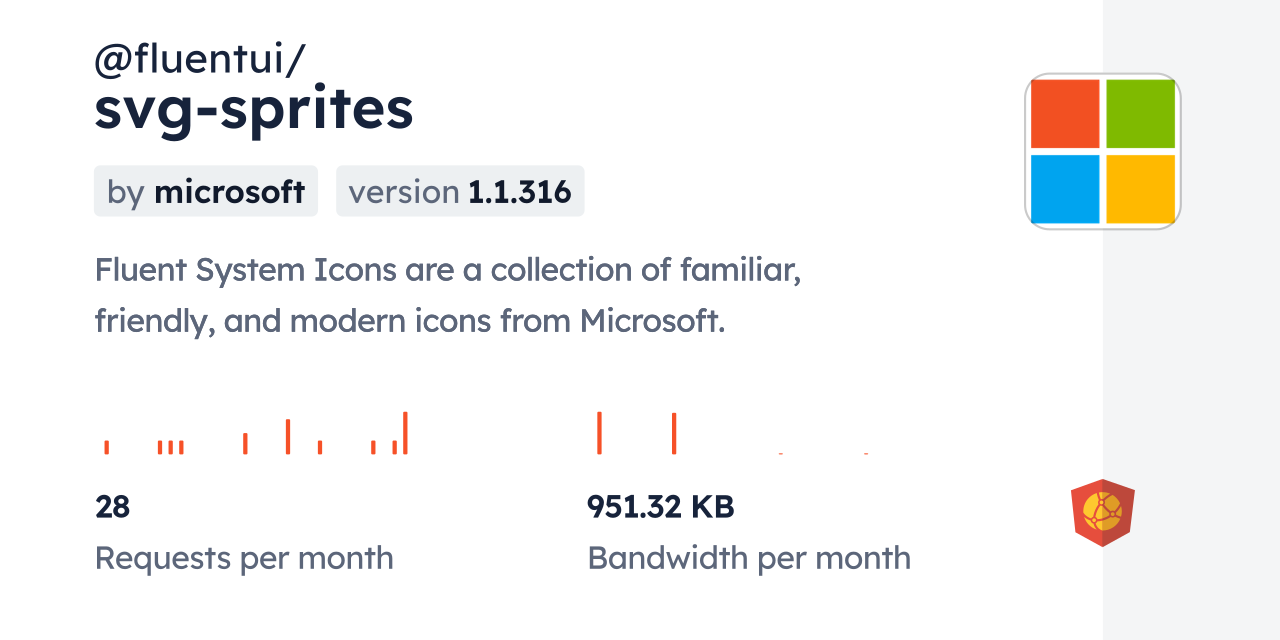The image size is (1280, 640).
Task: Click the first bar in the requests chart
Action: [107, 447]
